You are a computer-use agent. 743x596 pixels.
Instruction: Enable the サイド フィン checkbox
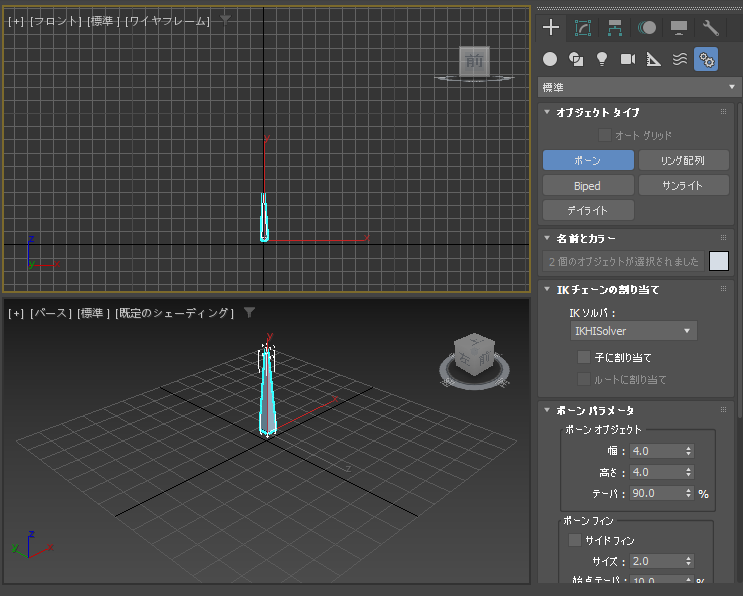(575, 540)
